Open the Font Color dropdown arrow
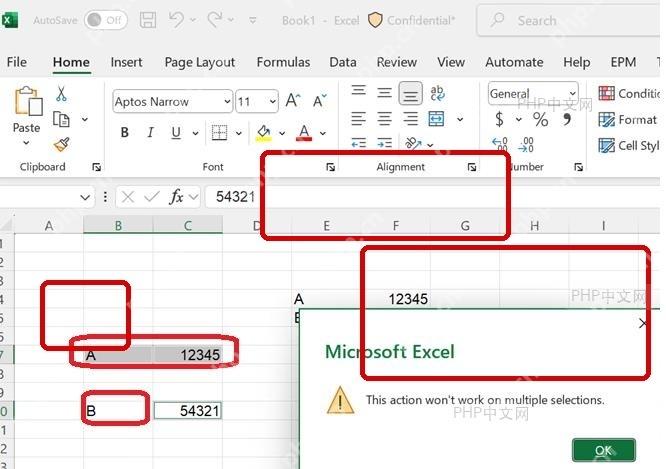Viewport: 666px width, 469px height. (323, 133)
